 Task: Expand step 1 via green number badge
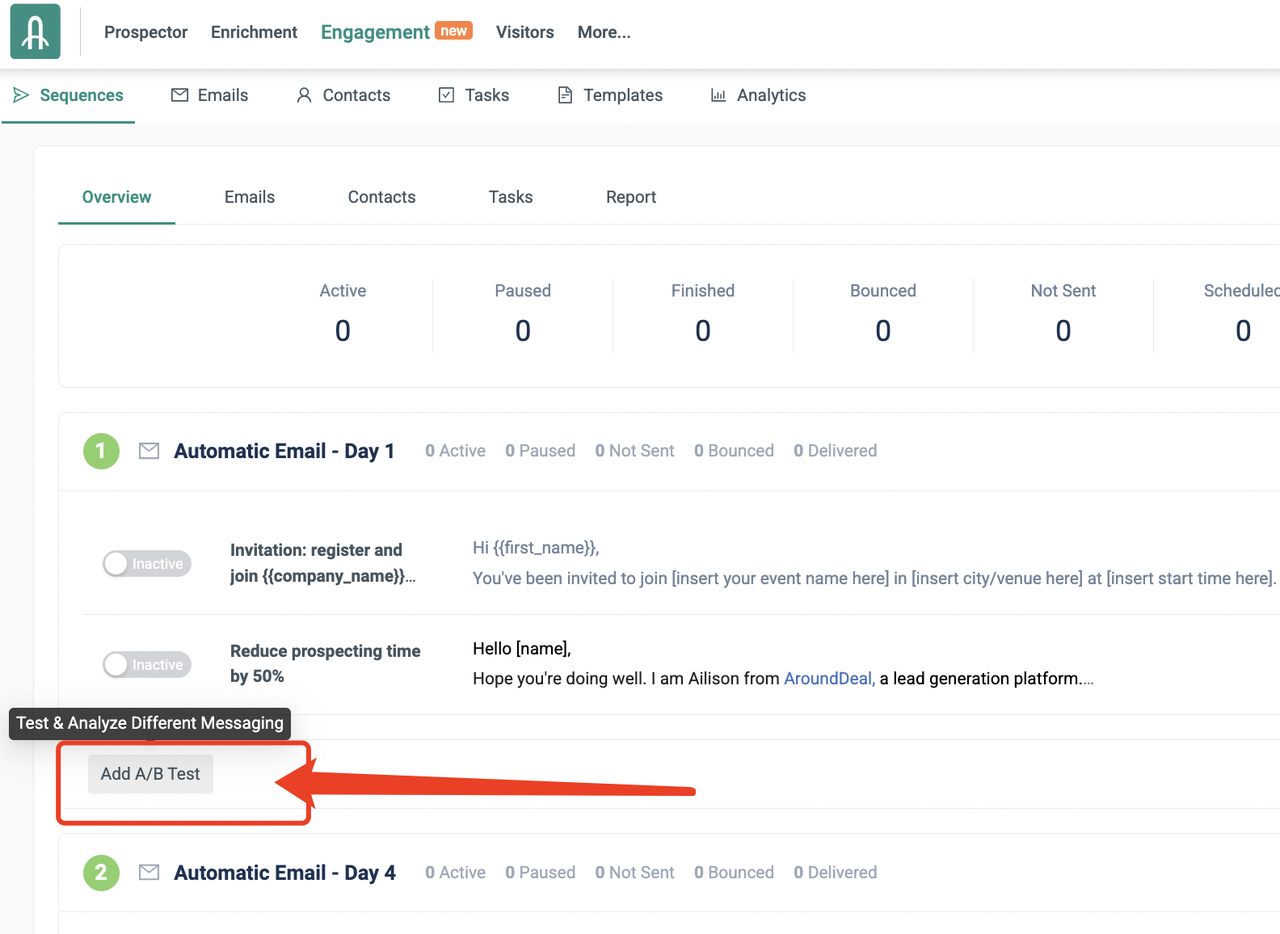pyautogui.click(x=101, y=451)
